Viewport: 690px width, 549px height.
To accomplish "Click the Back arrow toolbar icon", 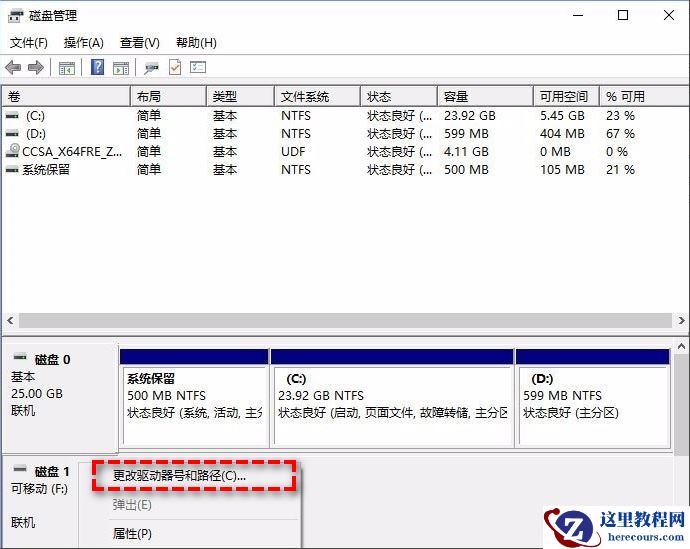I will point(13,68).
